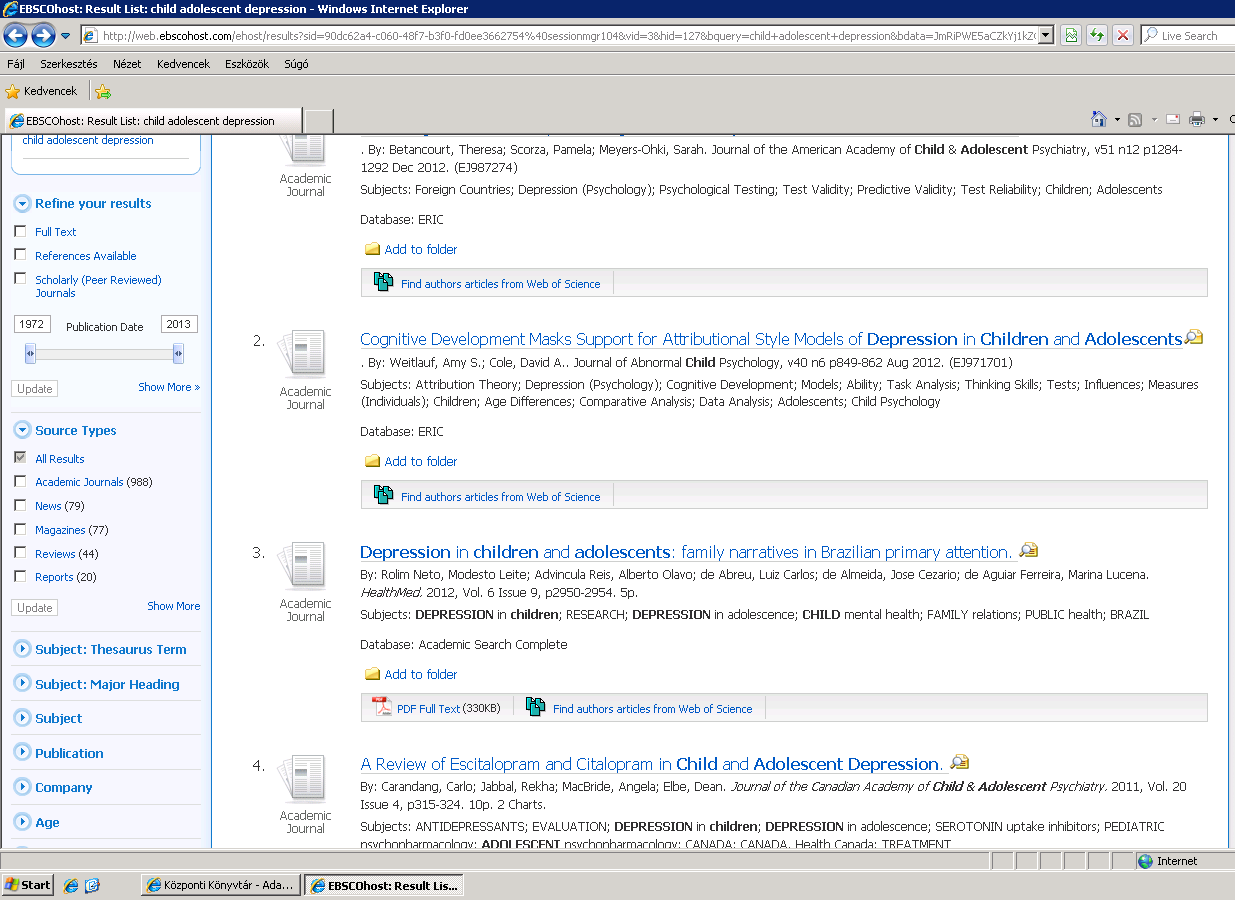Open the Nézet menu
The height and width of the screenshot is (900, 1235).
click(127, 64)
